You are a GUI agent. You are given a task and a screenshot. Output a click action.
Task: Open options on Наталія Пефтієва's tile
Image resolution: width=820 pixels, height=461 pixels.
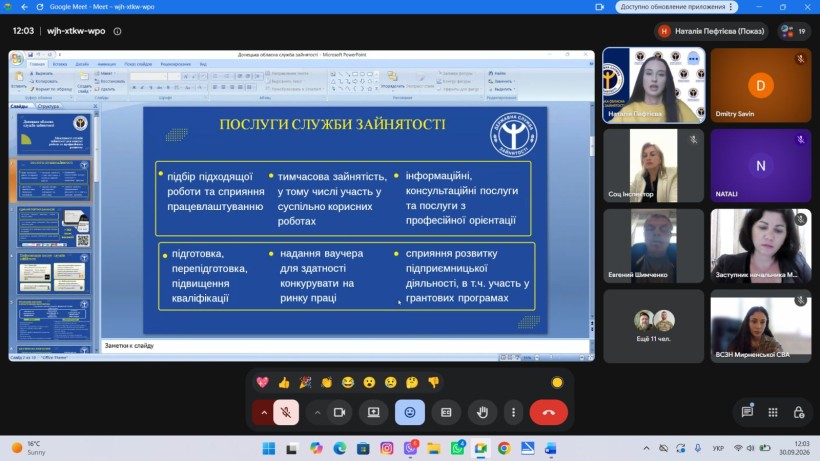click(x=693, y=59)
